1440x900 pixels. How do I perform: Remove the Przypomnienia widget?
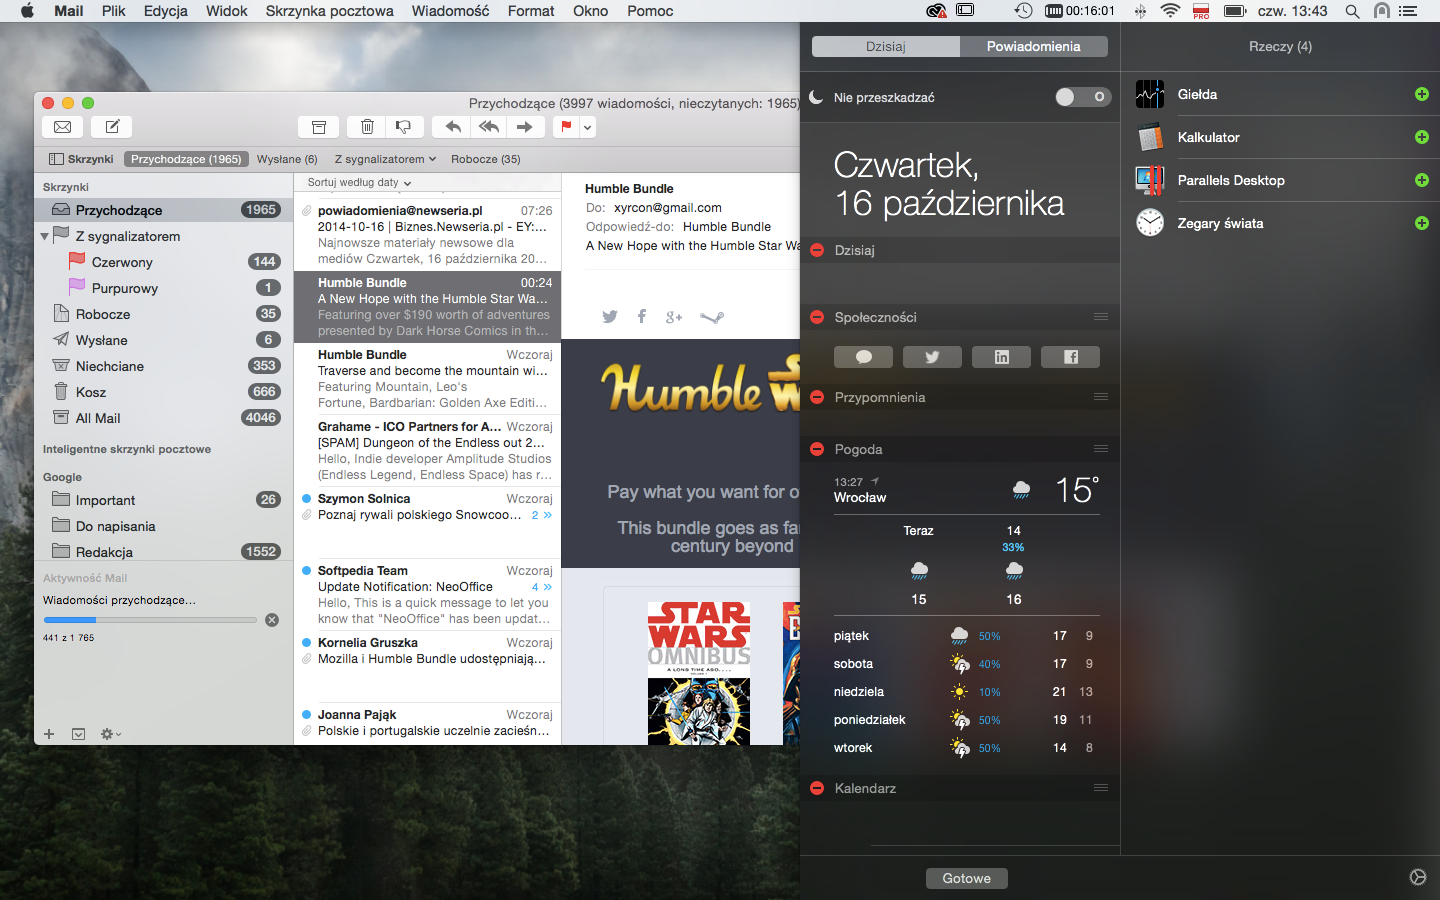(817, 397)
